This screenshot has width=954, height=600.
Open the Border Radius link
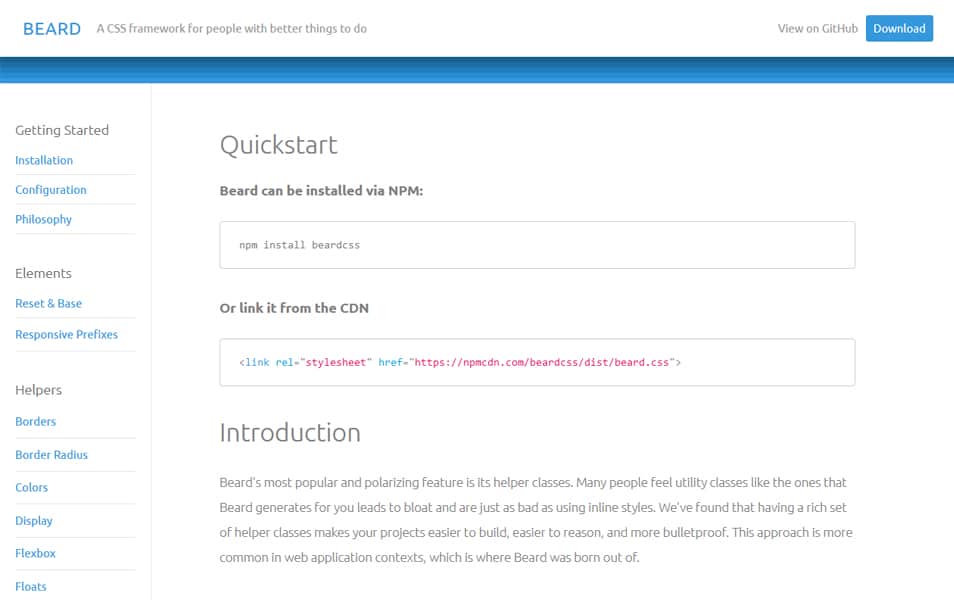pyautogui.click(x=51, y=455)
